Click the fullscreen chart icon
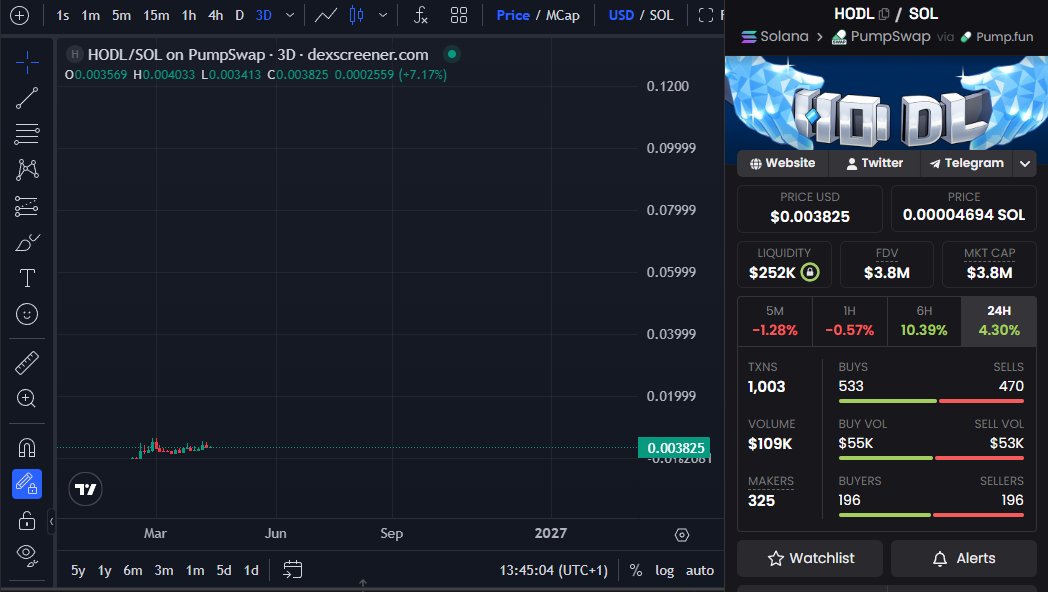 click(x=706, y=15)
